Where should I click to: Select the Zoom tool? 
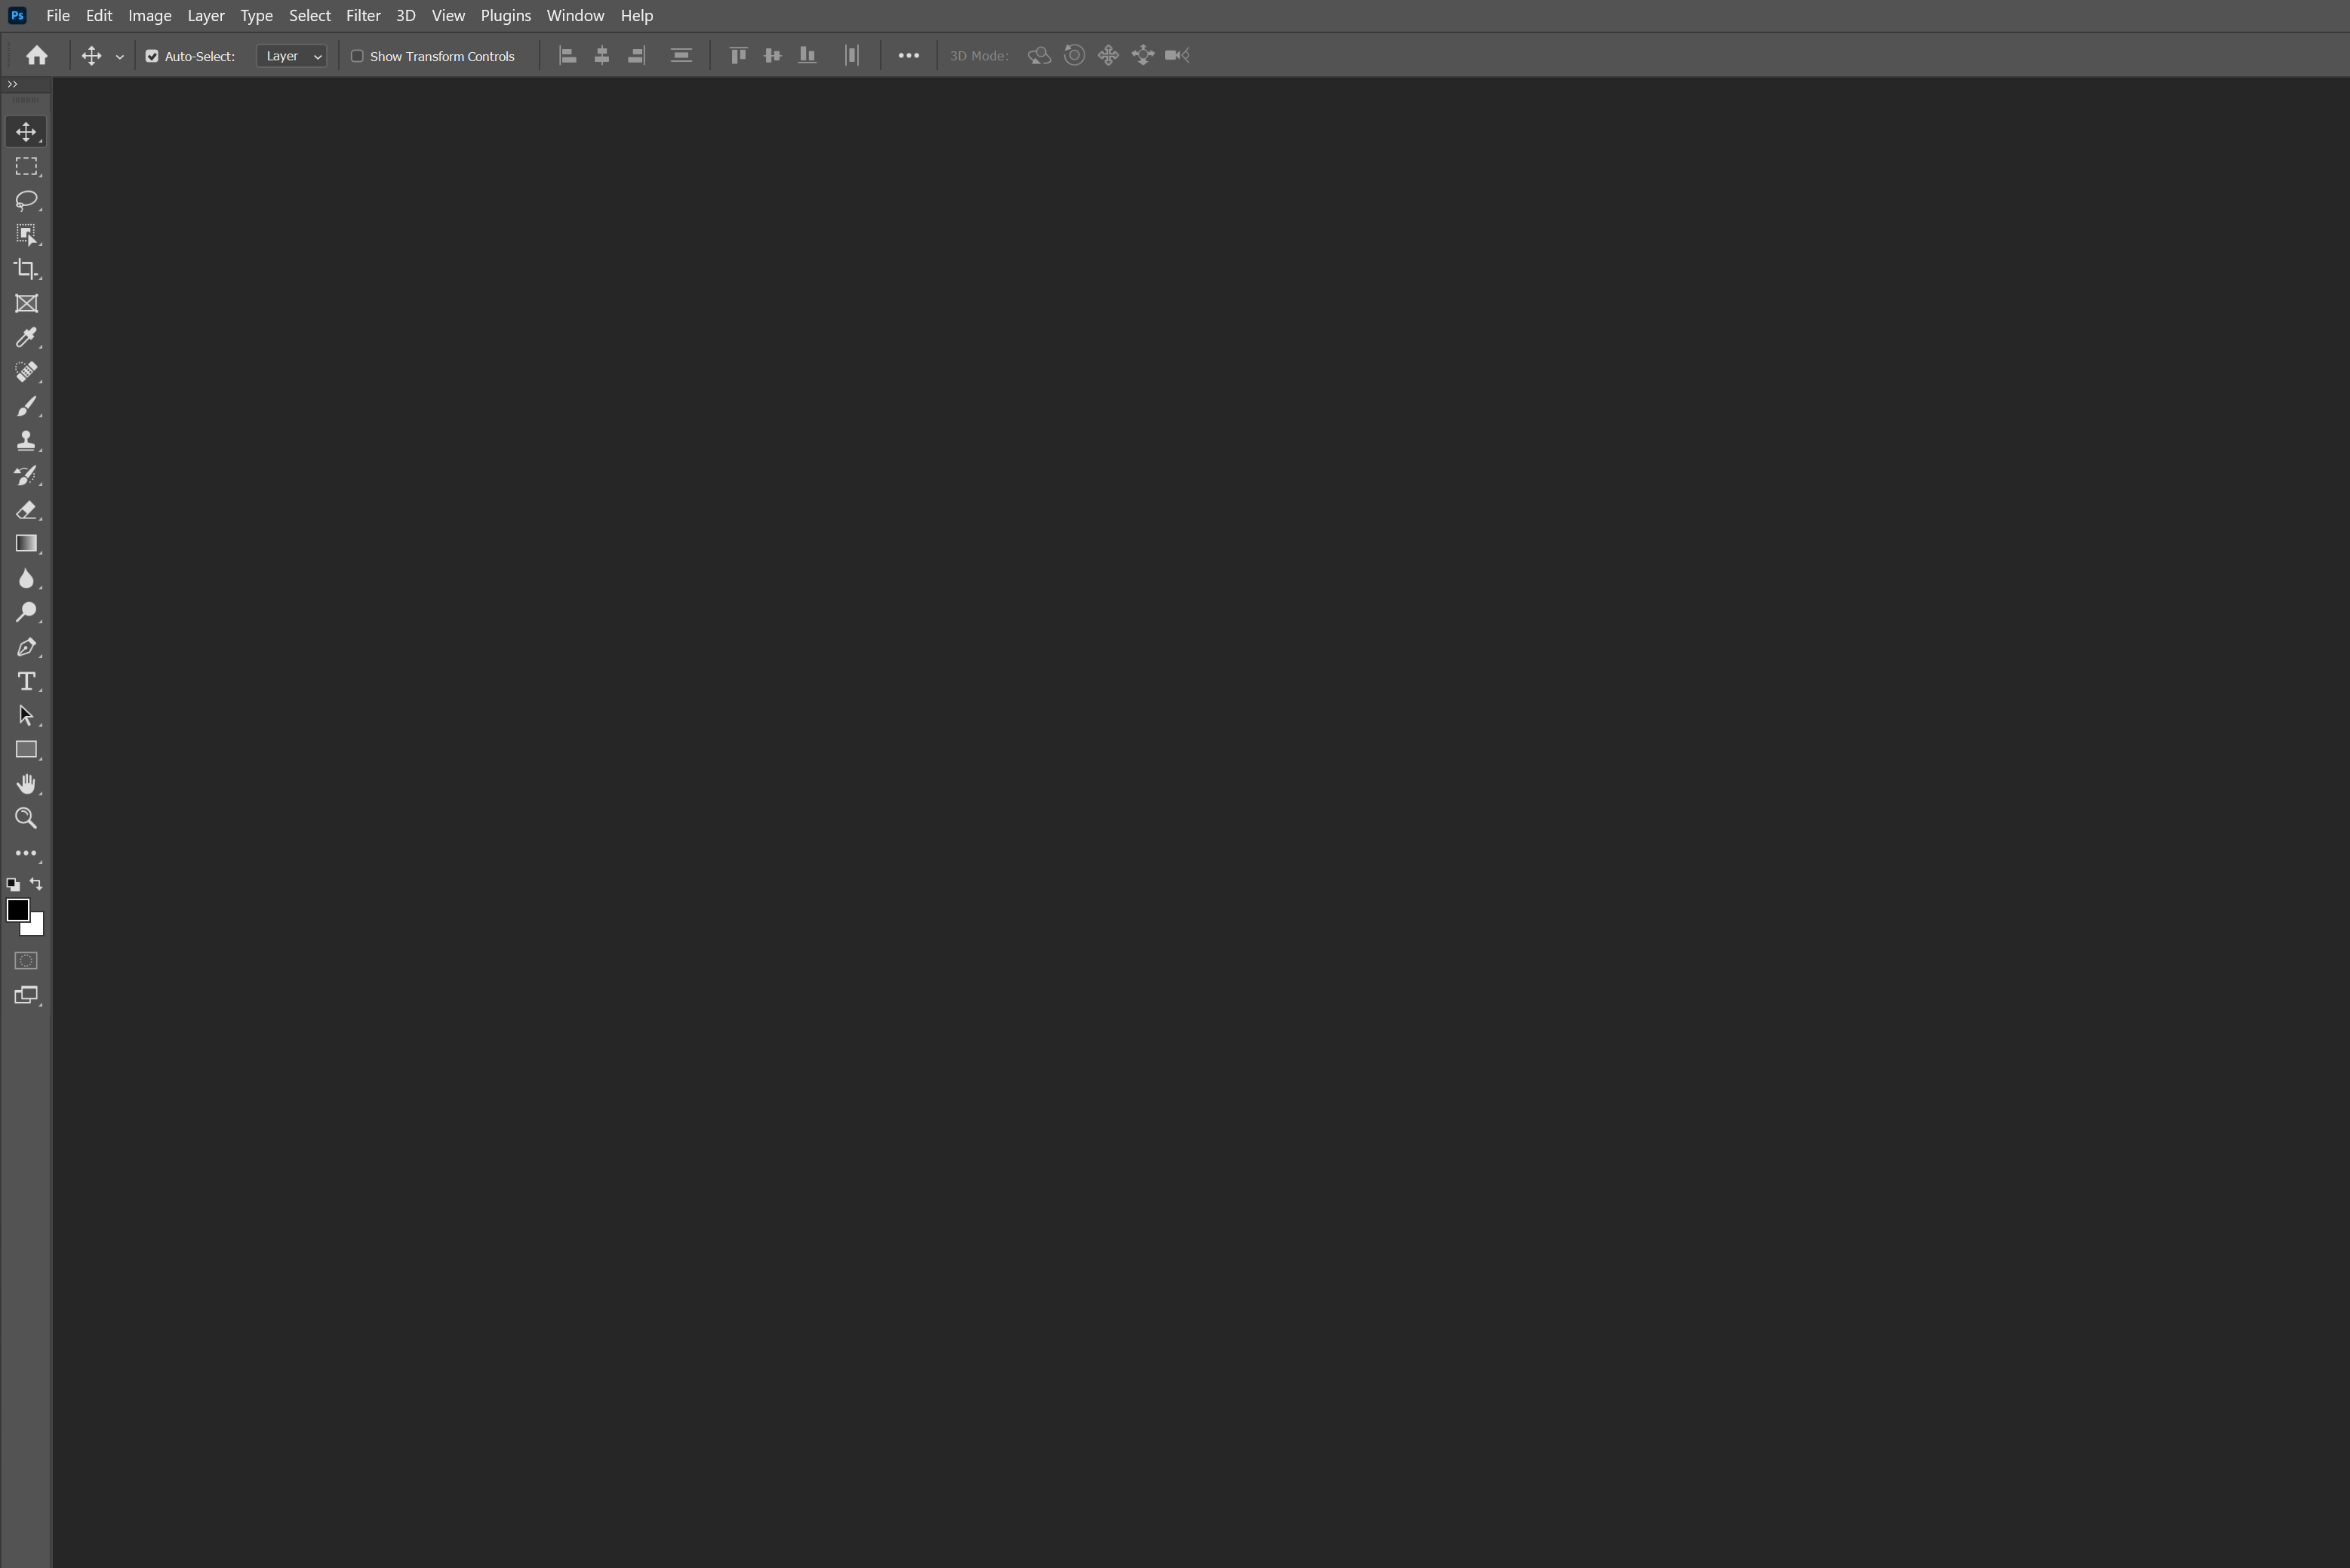click(x=26, y=817)
